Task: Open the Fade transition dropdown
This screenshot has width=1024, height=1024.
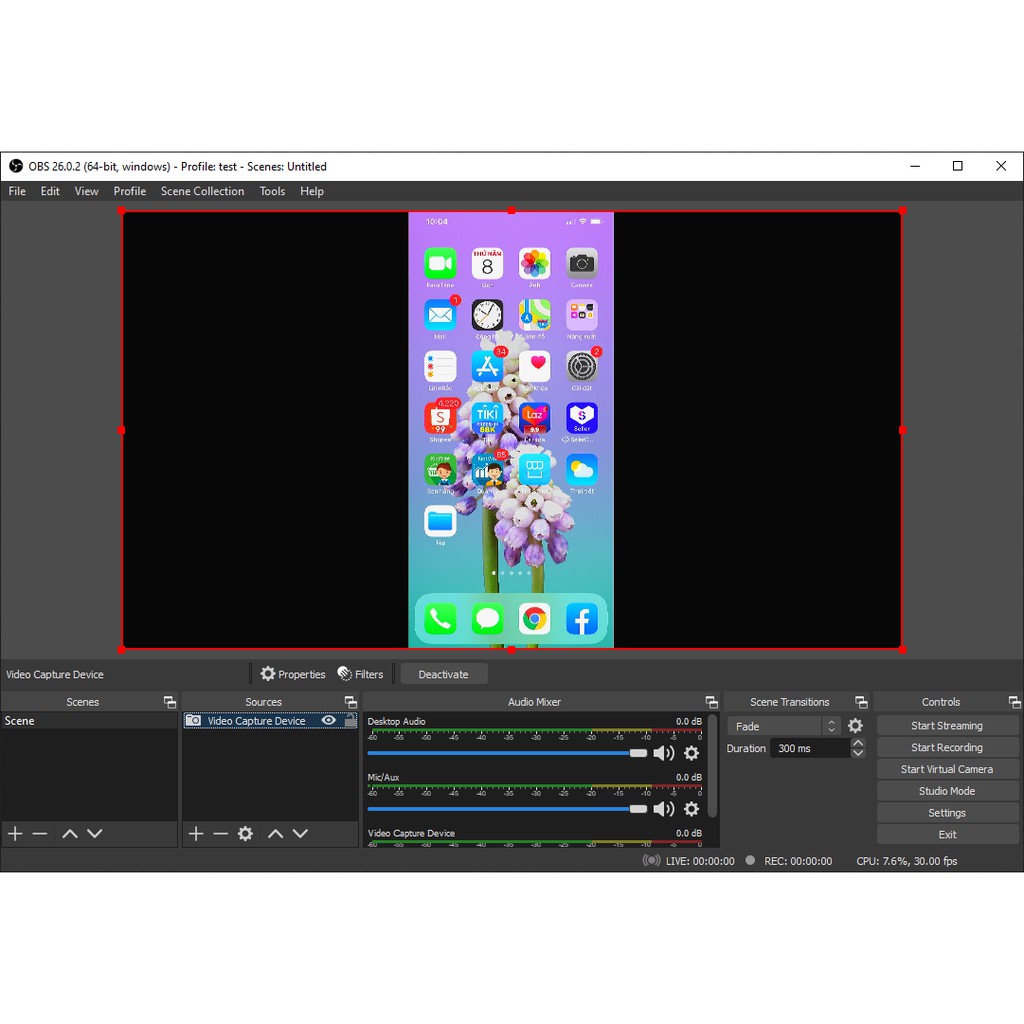Action: [x=783, y=726]
